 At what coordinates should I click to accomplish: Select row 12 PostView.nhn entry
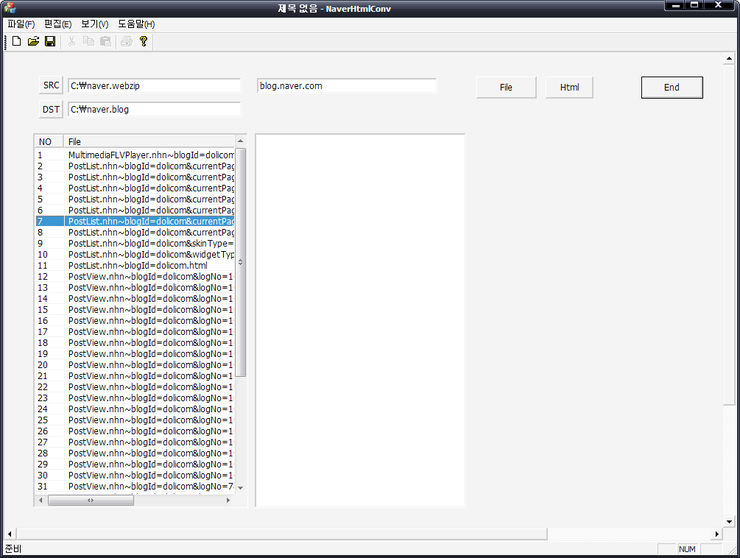135,277
